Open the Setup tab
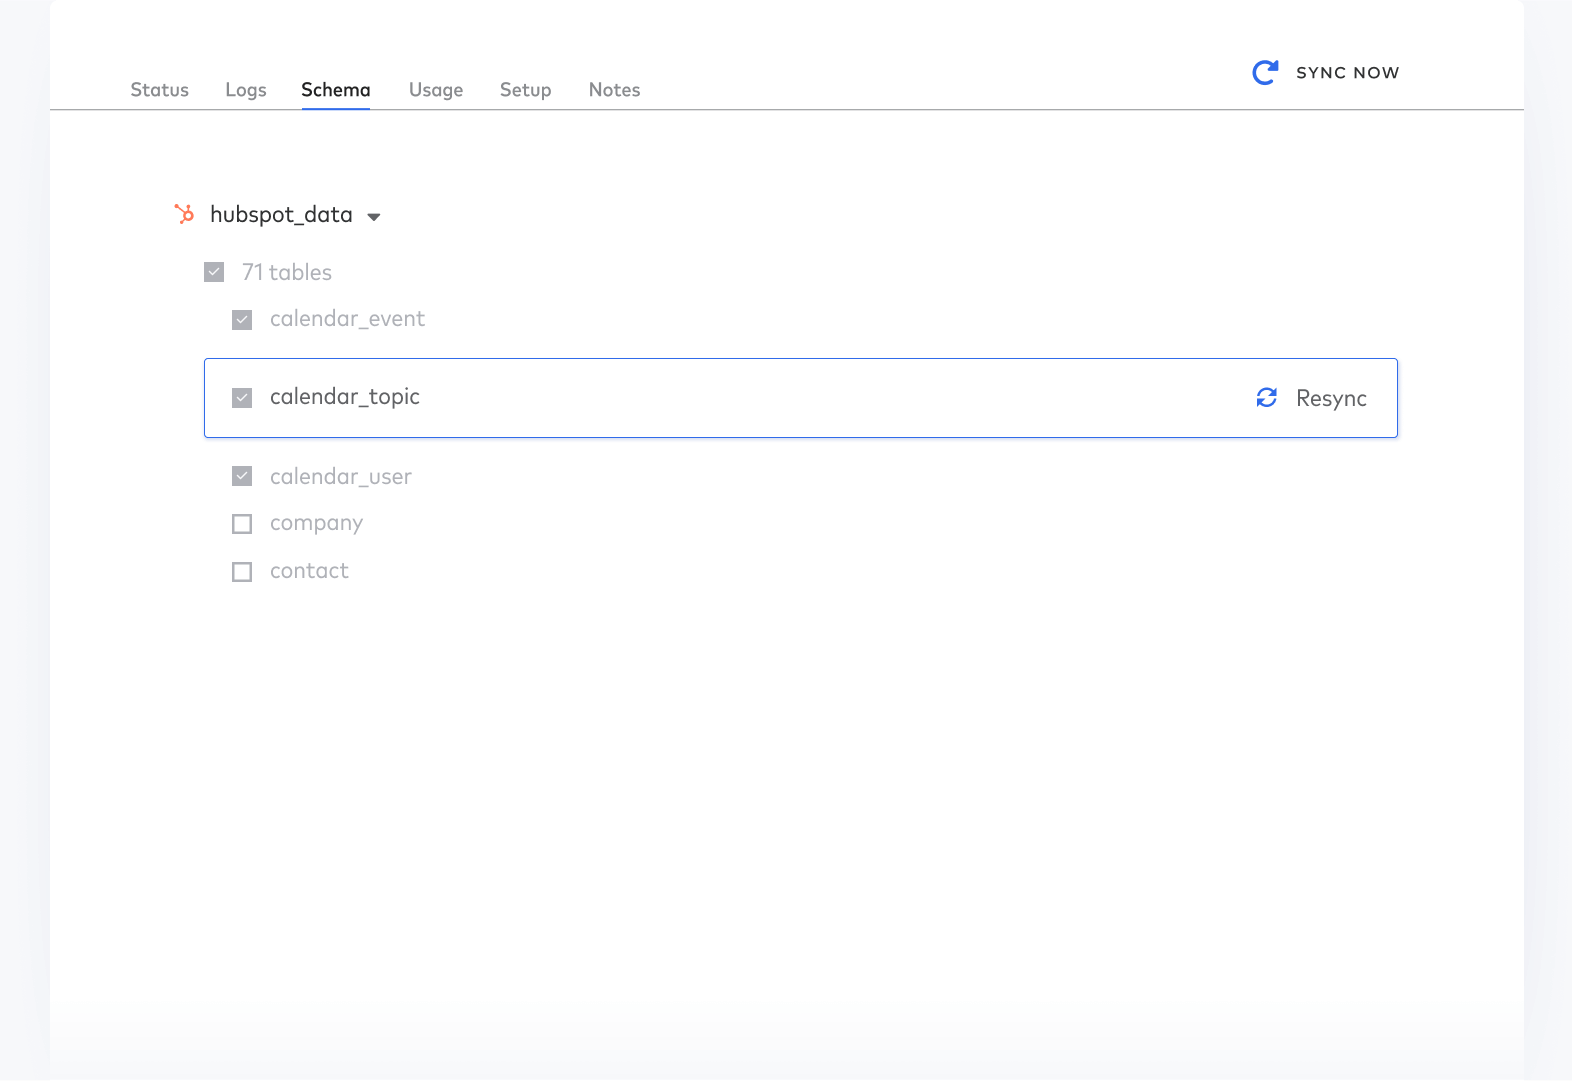The image size is (1572, 1081). pyautogui.click(x=525, y=90)
